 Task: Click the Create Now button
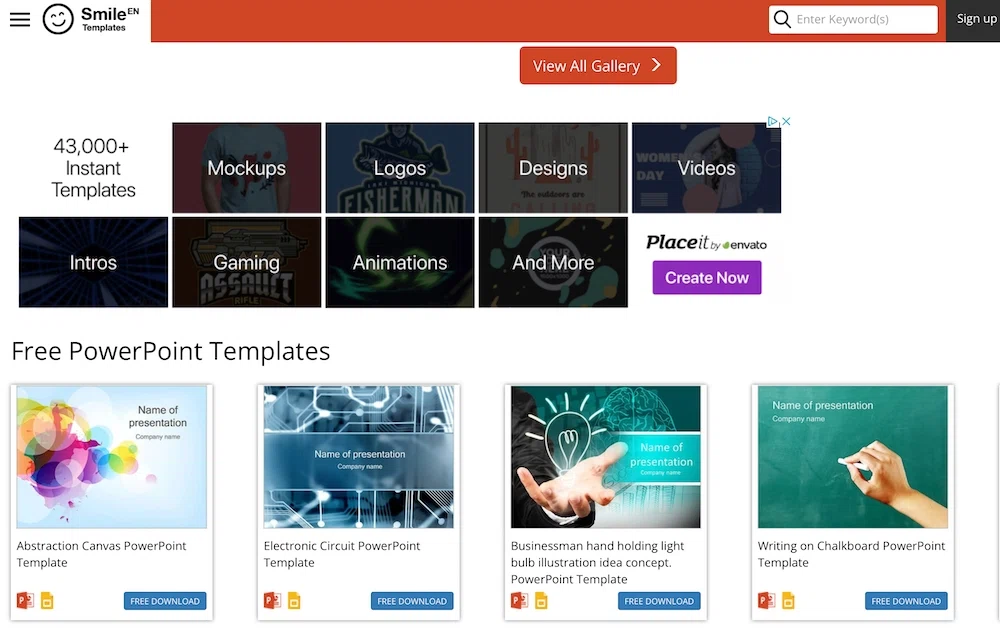706,277
